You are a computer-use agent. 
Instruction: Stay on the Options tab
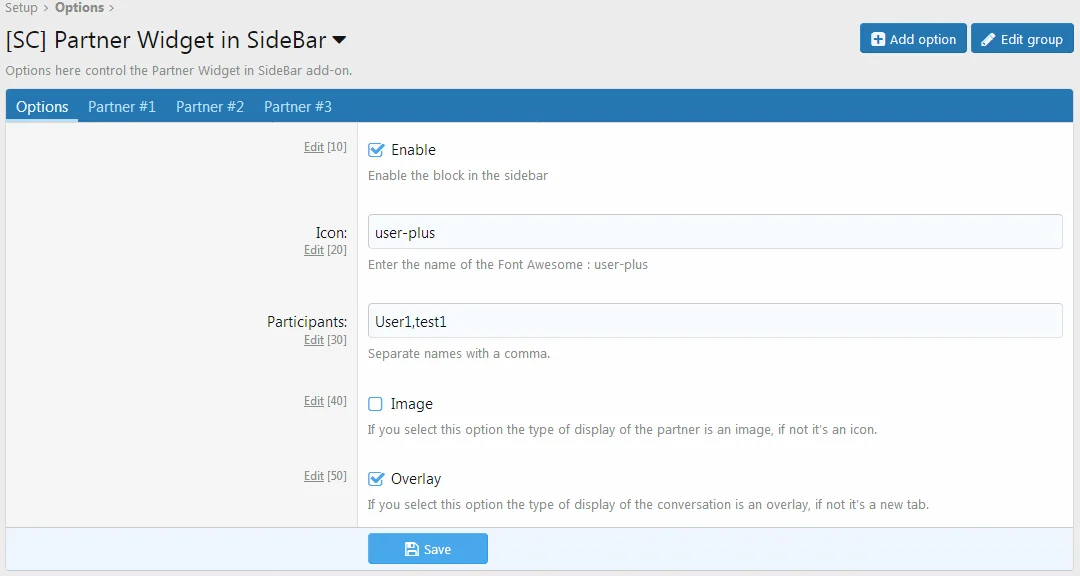(x=41, y=106)
